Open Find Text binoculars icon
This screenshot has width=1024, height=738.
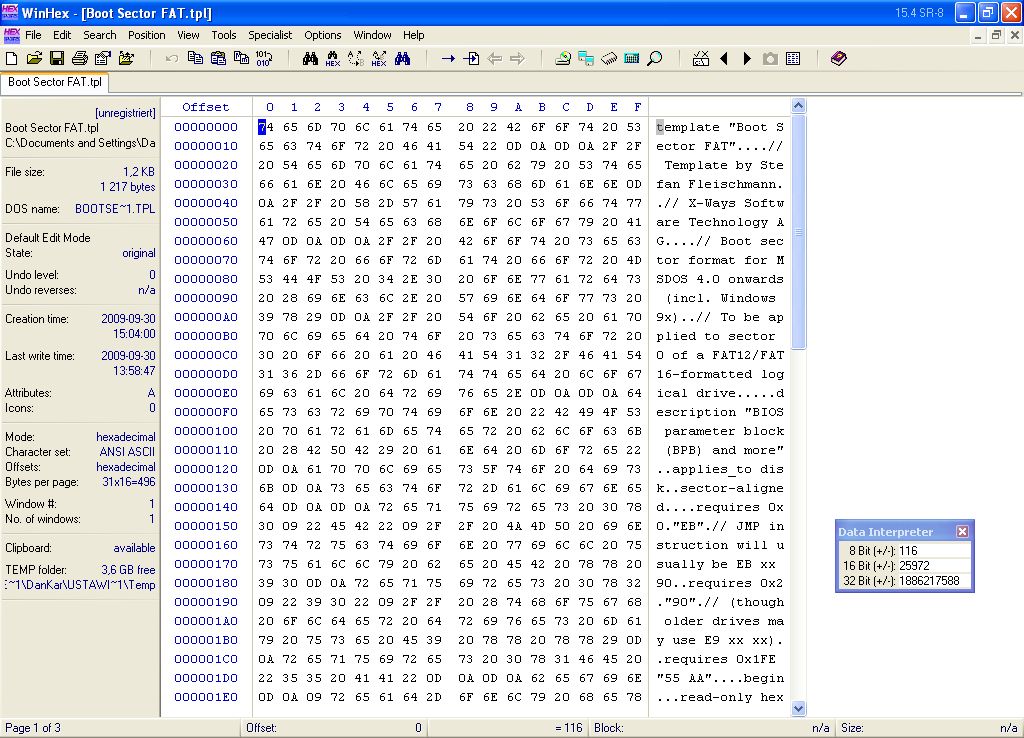tap(310, 59)
